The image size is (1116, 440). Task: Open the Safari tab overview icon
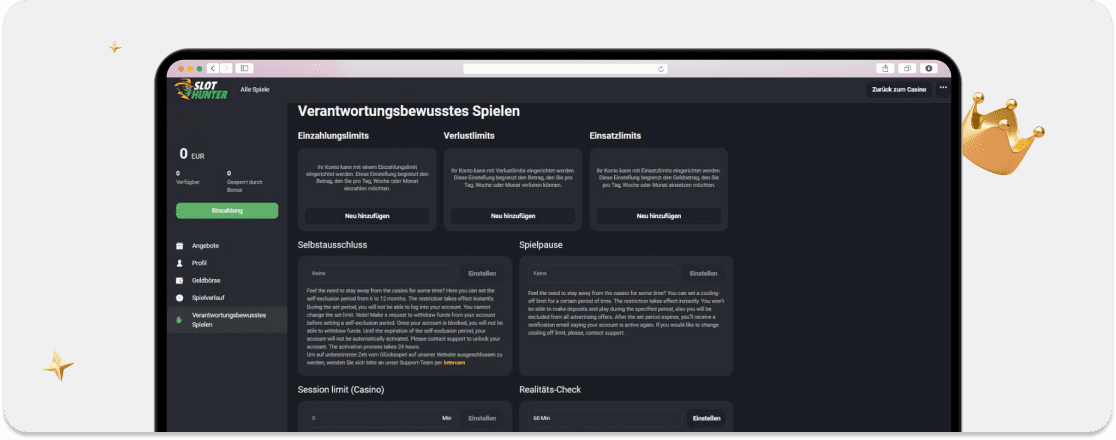pos(907,68)
